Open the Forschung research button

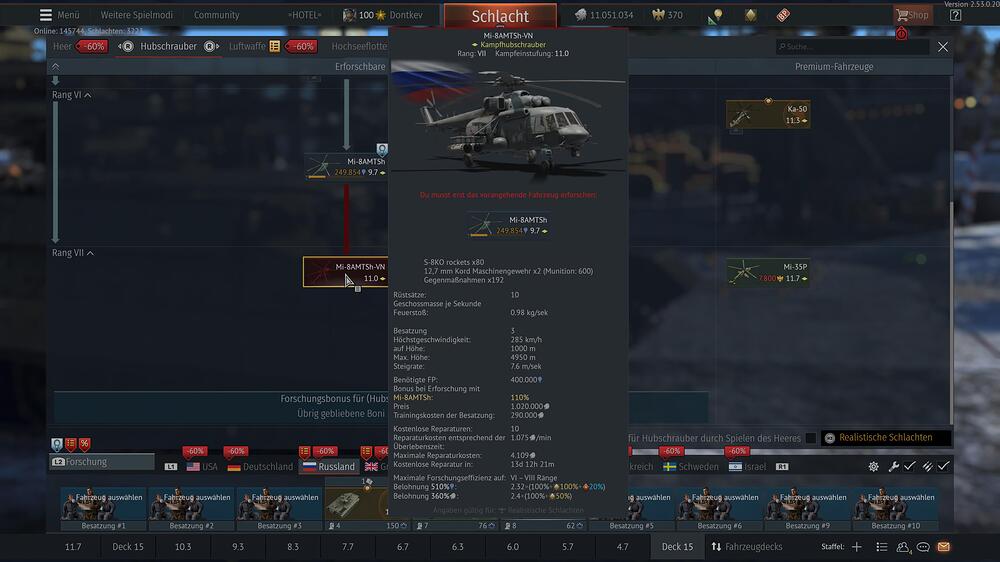point(102,461)
